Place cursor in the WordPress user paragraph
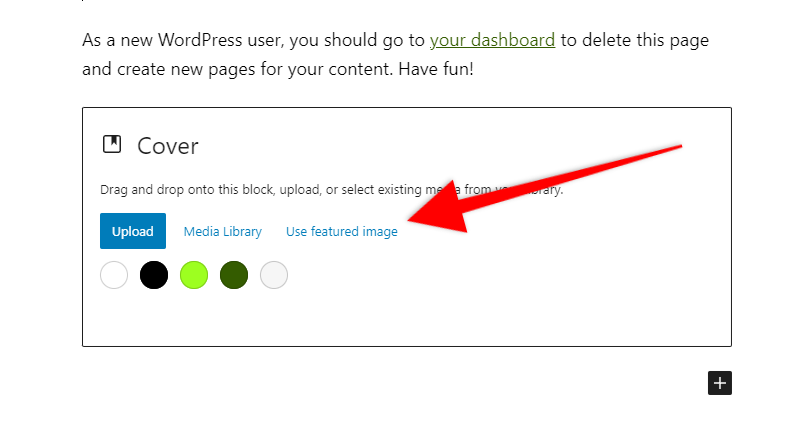The width and height of the screenshot is (793, 424). click(x=395, y=54)
